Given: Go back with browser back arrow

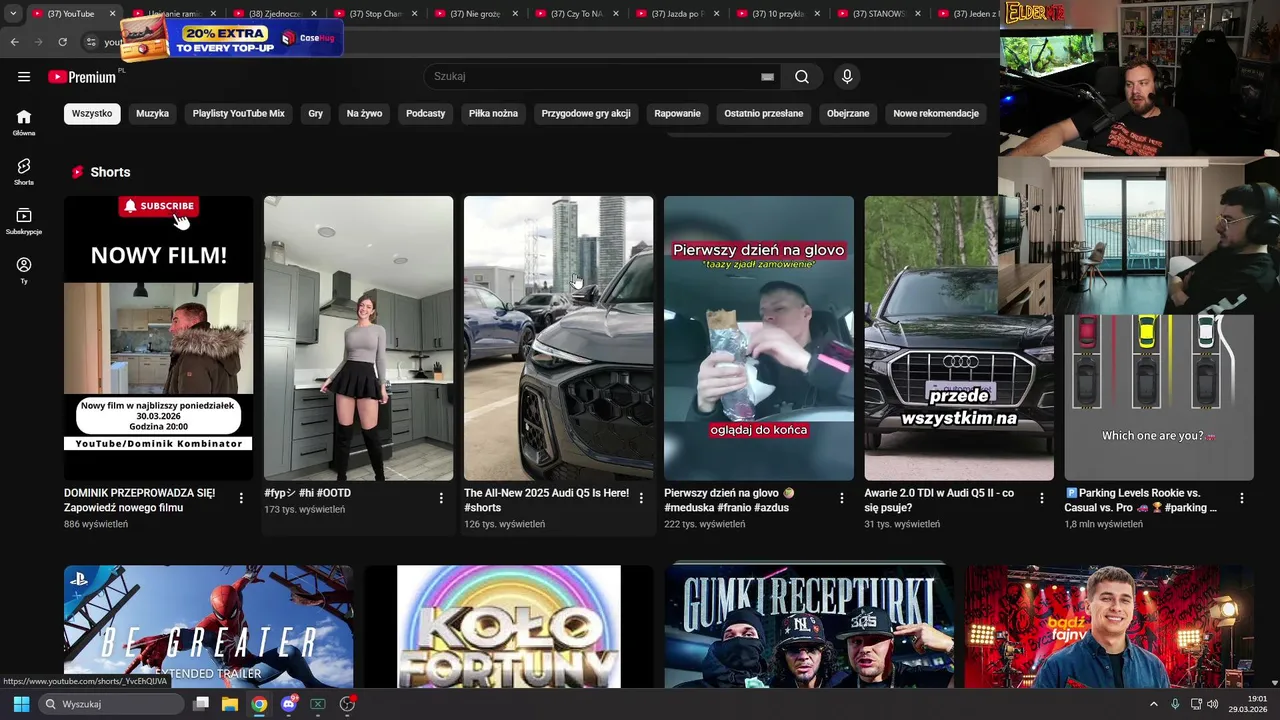Looking at the screenshot, I should (14, 42).
